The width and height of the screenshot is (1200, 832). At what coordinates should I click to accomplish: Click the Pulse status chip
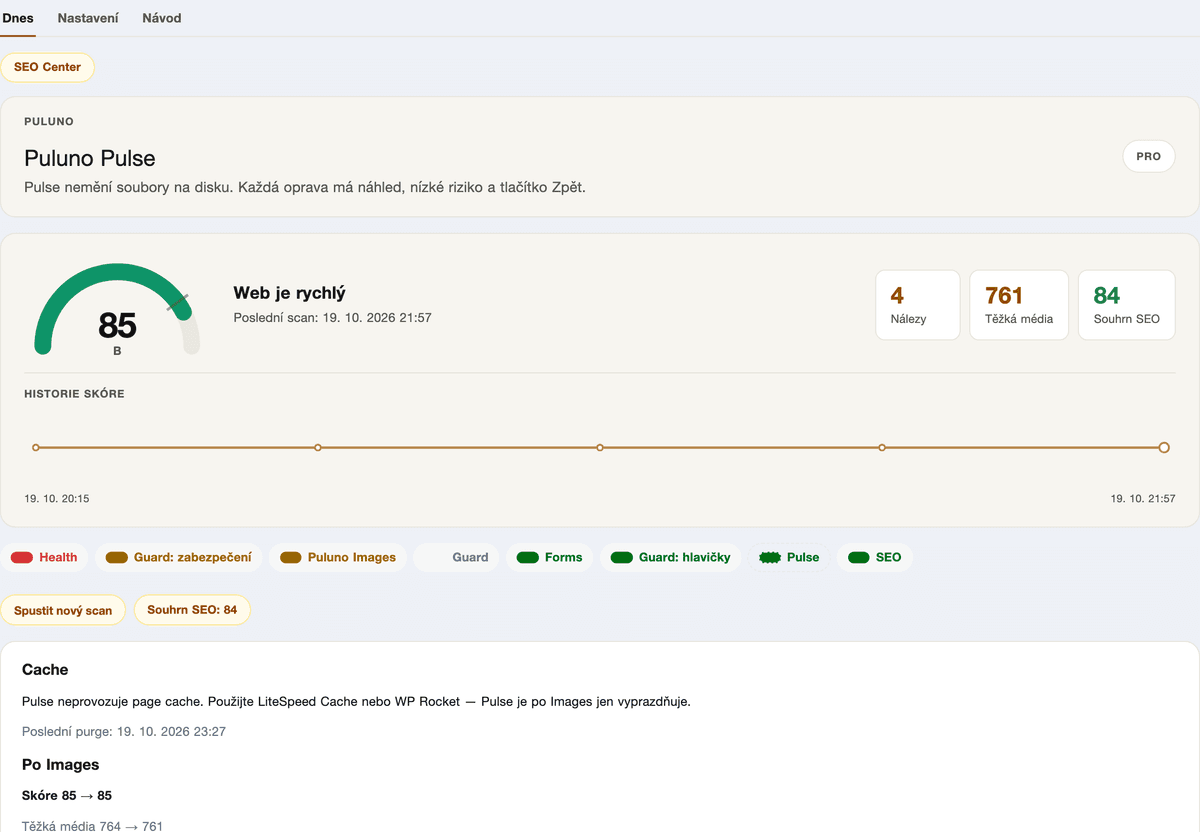[x=790, y=557]
